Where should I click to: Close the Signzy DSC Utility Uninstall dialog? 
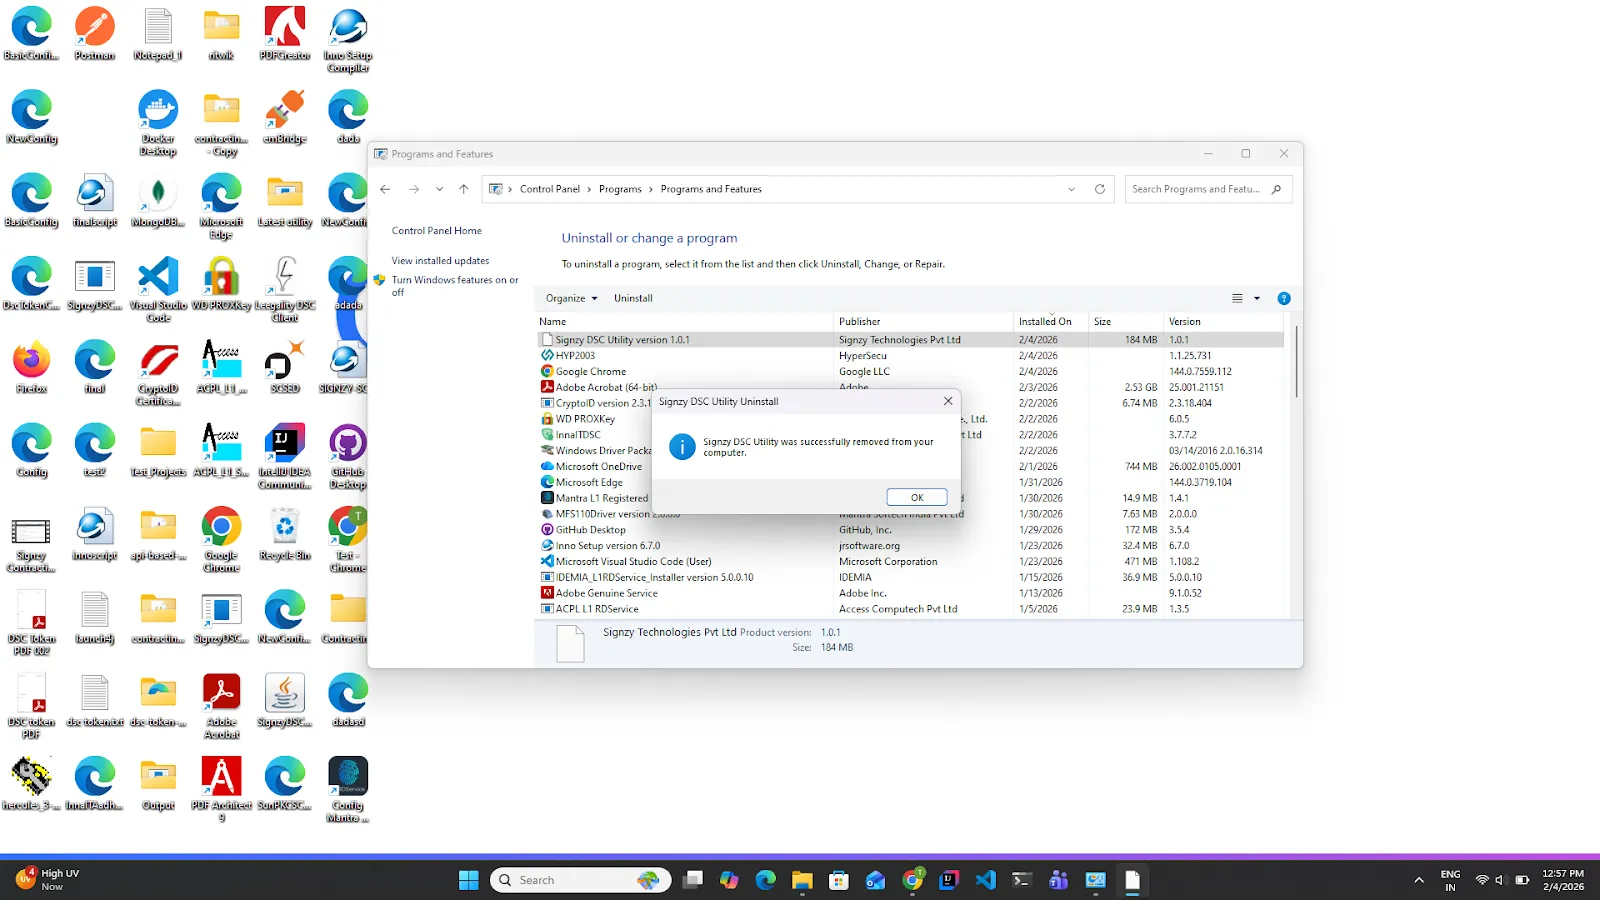(x=948, y=401)
